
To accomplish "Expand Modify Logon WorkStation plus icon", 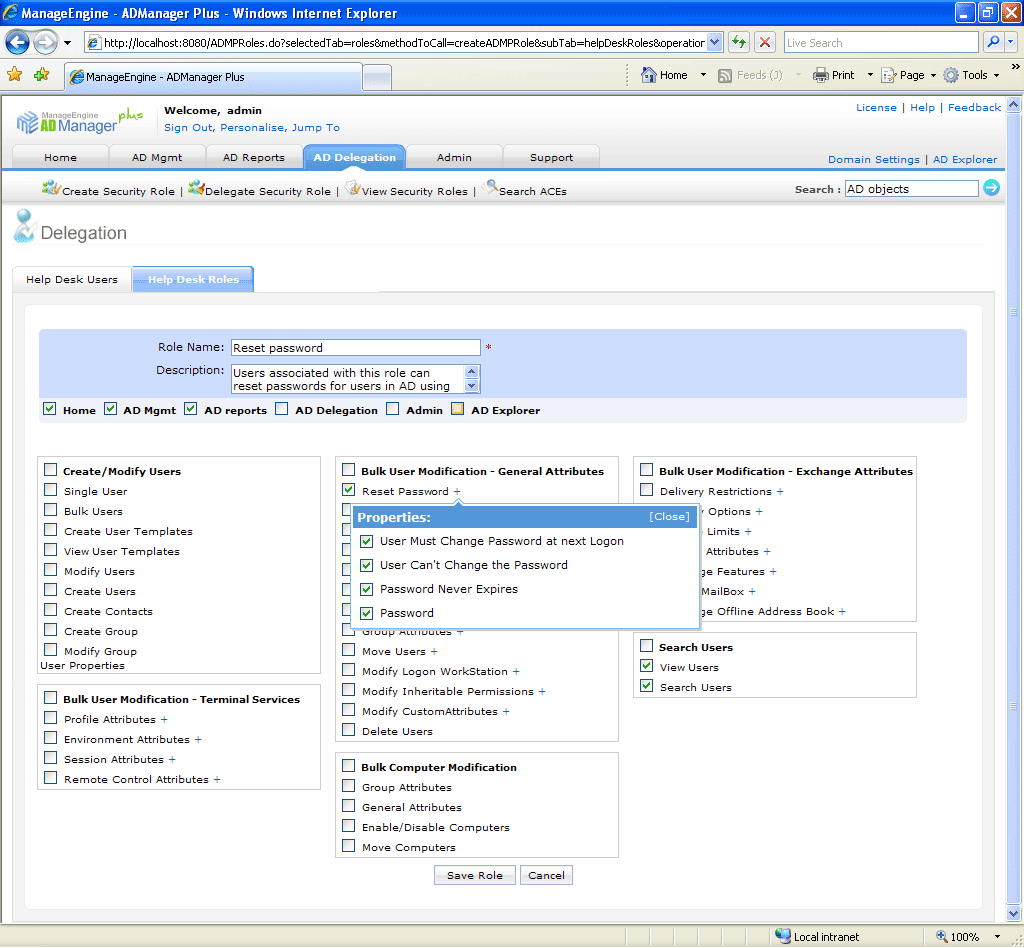I will click(516, 671).
